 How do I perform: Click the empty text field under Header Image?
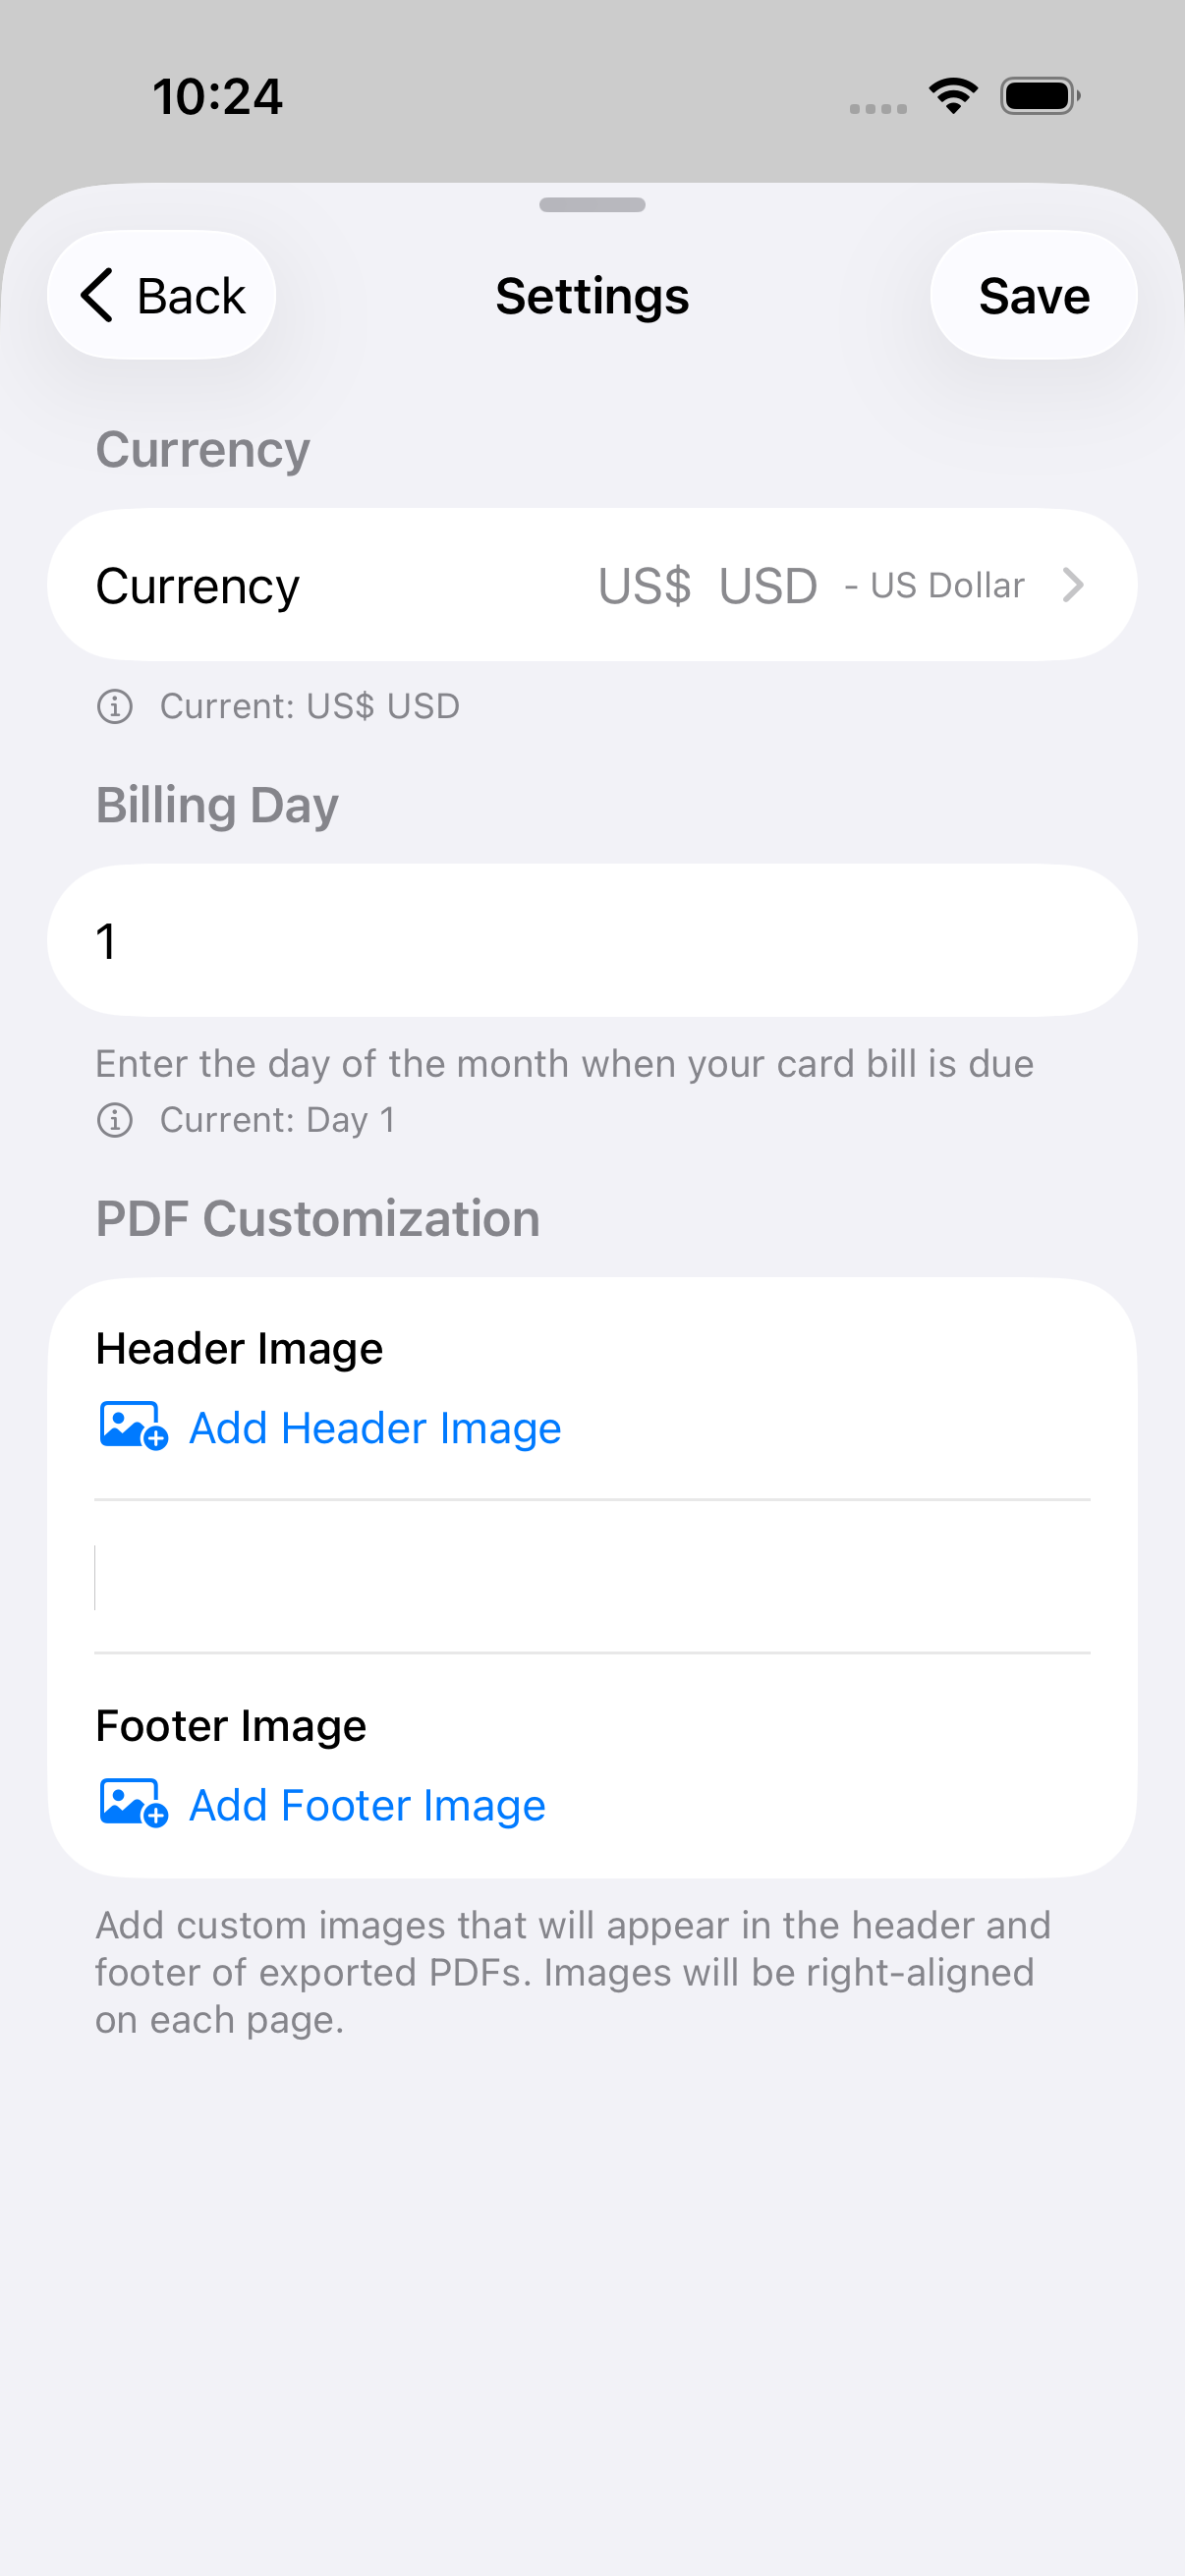click(x=592, y=1578)
